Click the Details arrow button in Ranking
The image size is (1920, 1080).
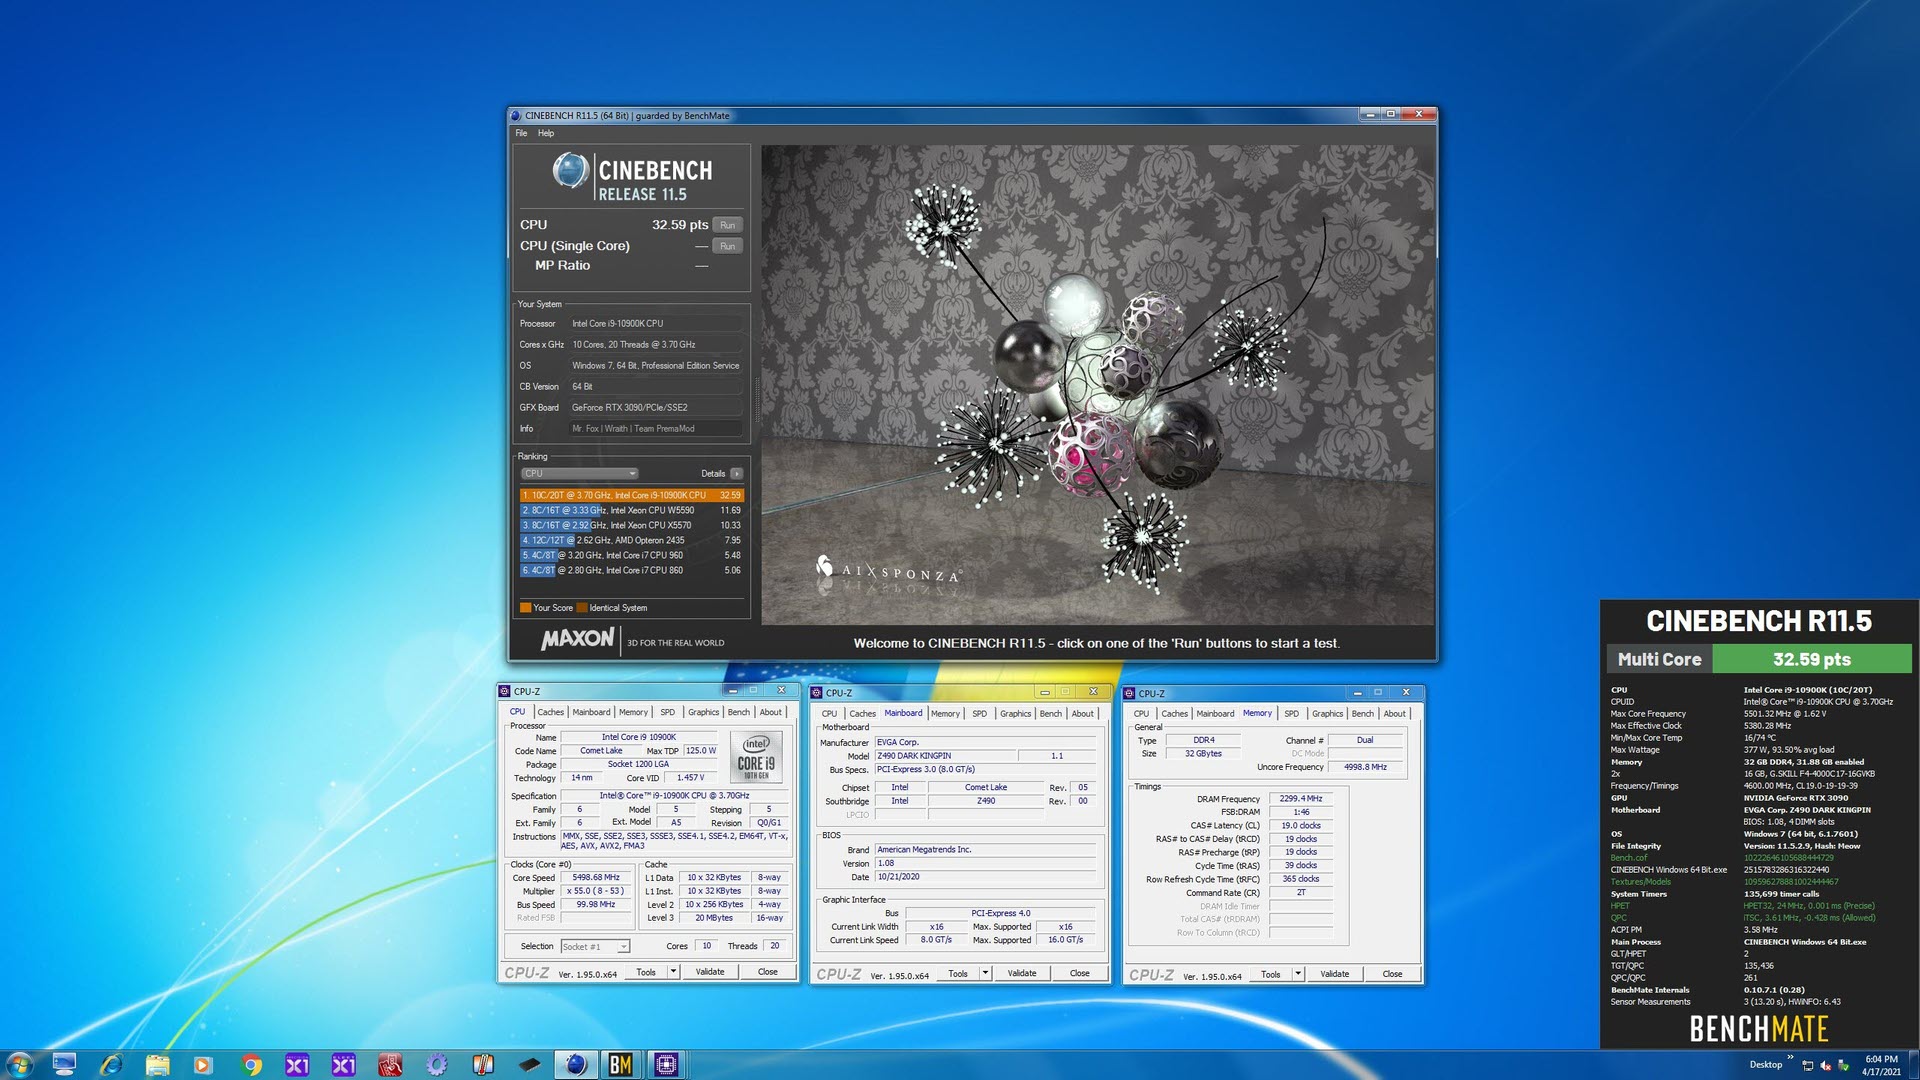click(737, 474)
